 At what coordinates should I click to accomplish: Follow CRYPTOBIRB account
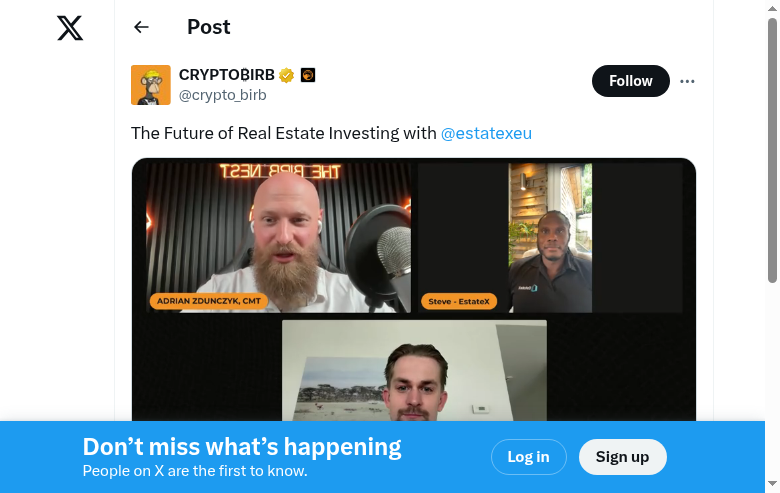coord(630,81)
